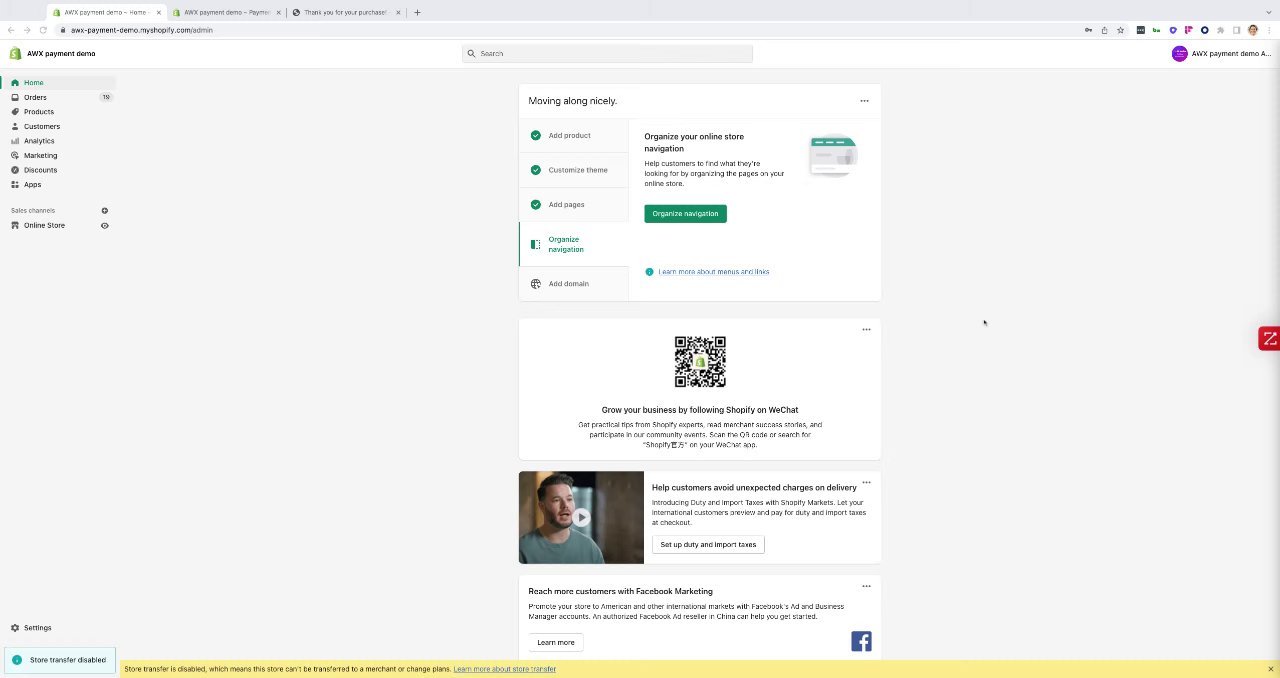Click the red floating widget icon at right edge
The height and width of the screenshot is (678, 1280).
coord(1269,339)
